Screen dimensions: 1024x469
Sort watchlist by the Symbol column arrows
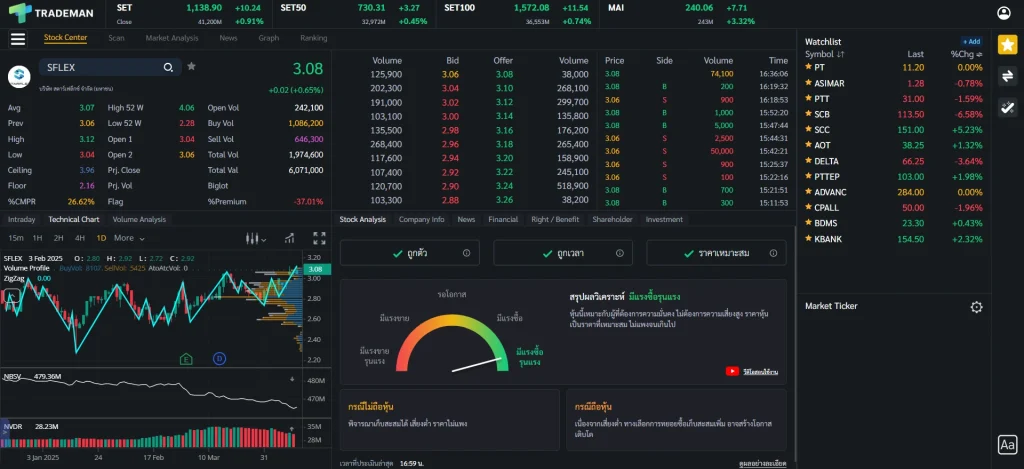click(x=840, y=54)
